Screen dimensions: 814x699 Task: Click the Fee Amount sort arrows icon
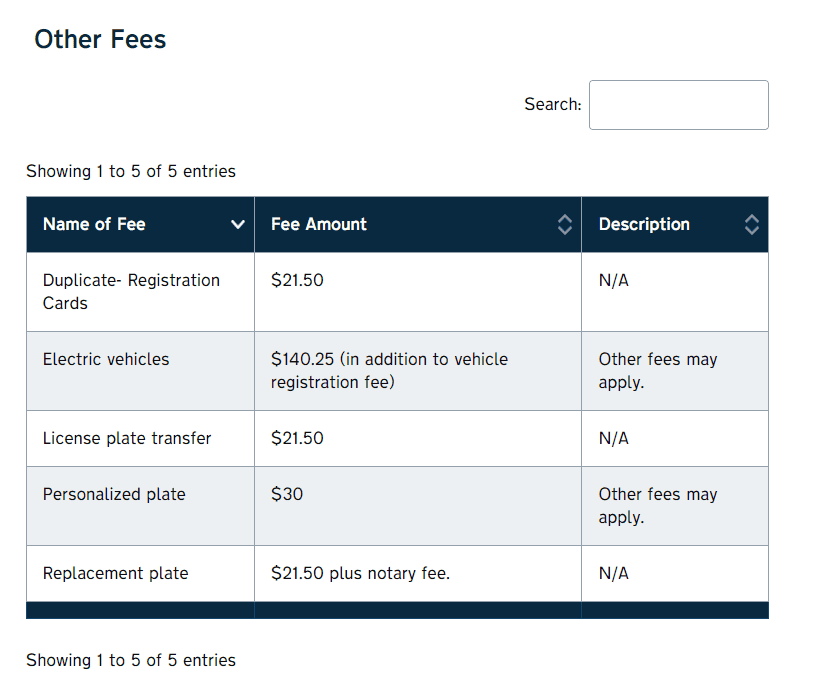coord(565,224)
